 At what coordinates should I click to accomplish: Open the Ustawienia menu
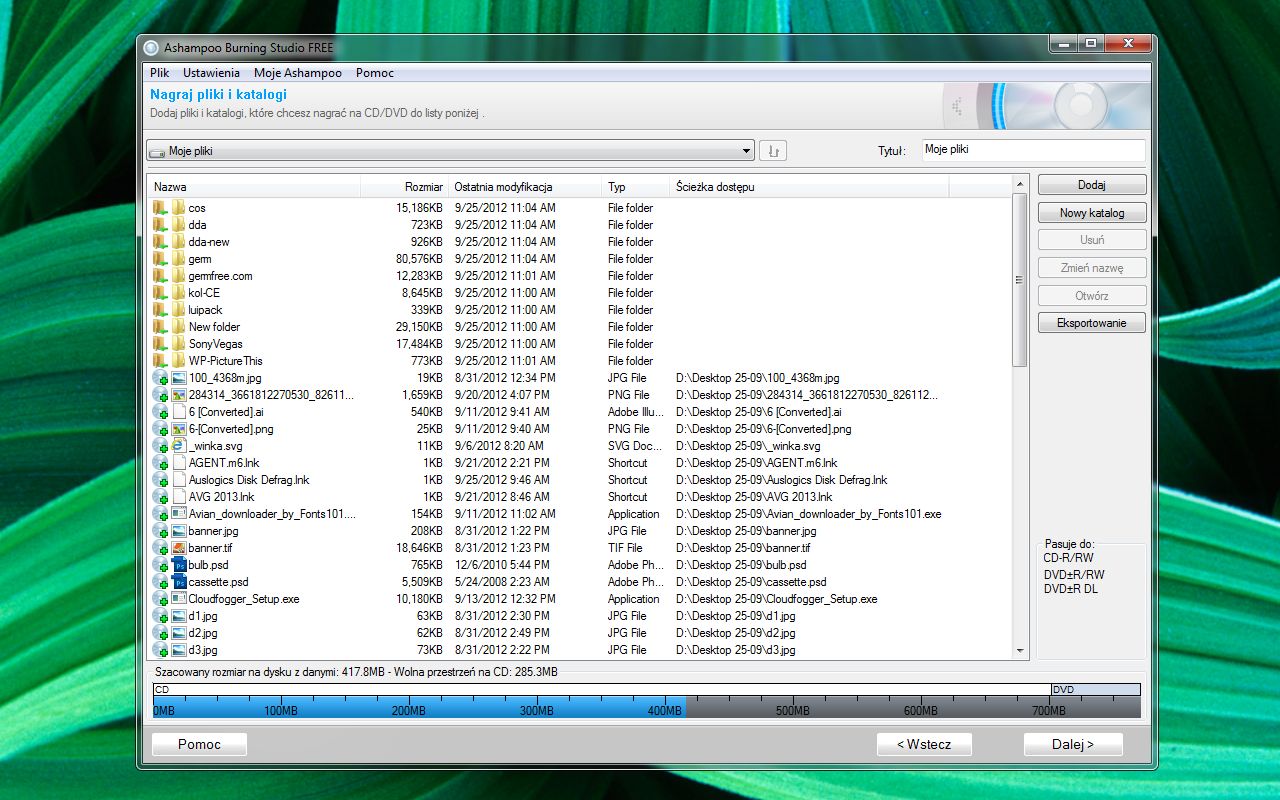point(211,73)
